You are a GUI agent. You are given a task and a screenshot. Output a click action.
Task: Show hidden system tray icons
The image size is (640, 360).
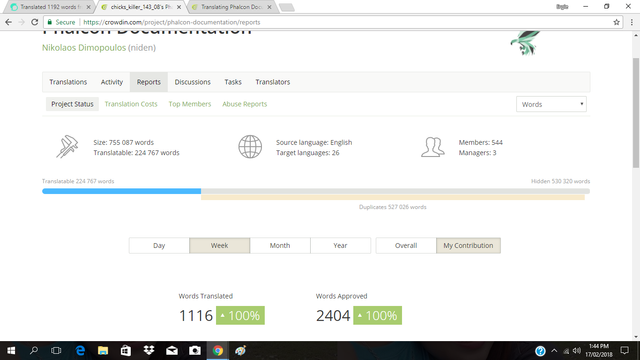[x=554, y=351]
